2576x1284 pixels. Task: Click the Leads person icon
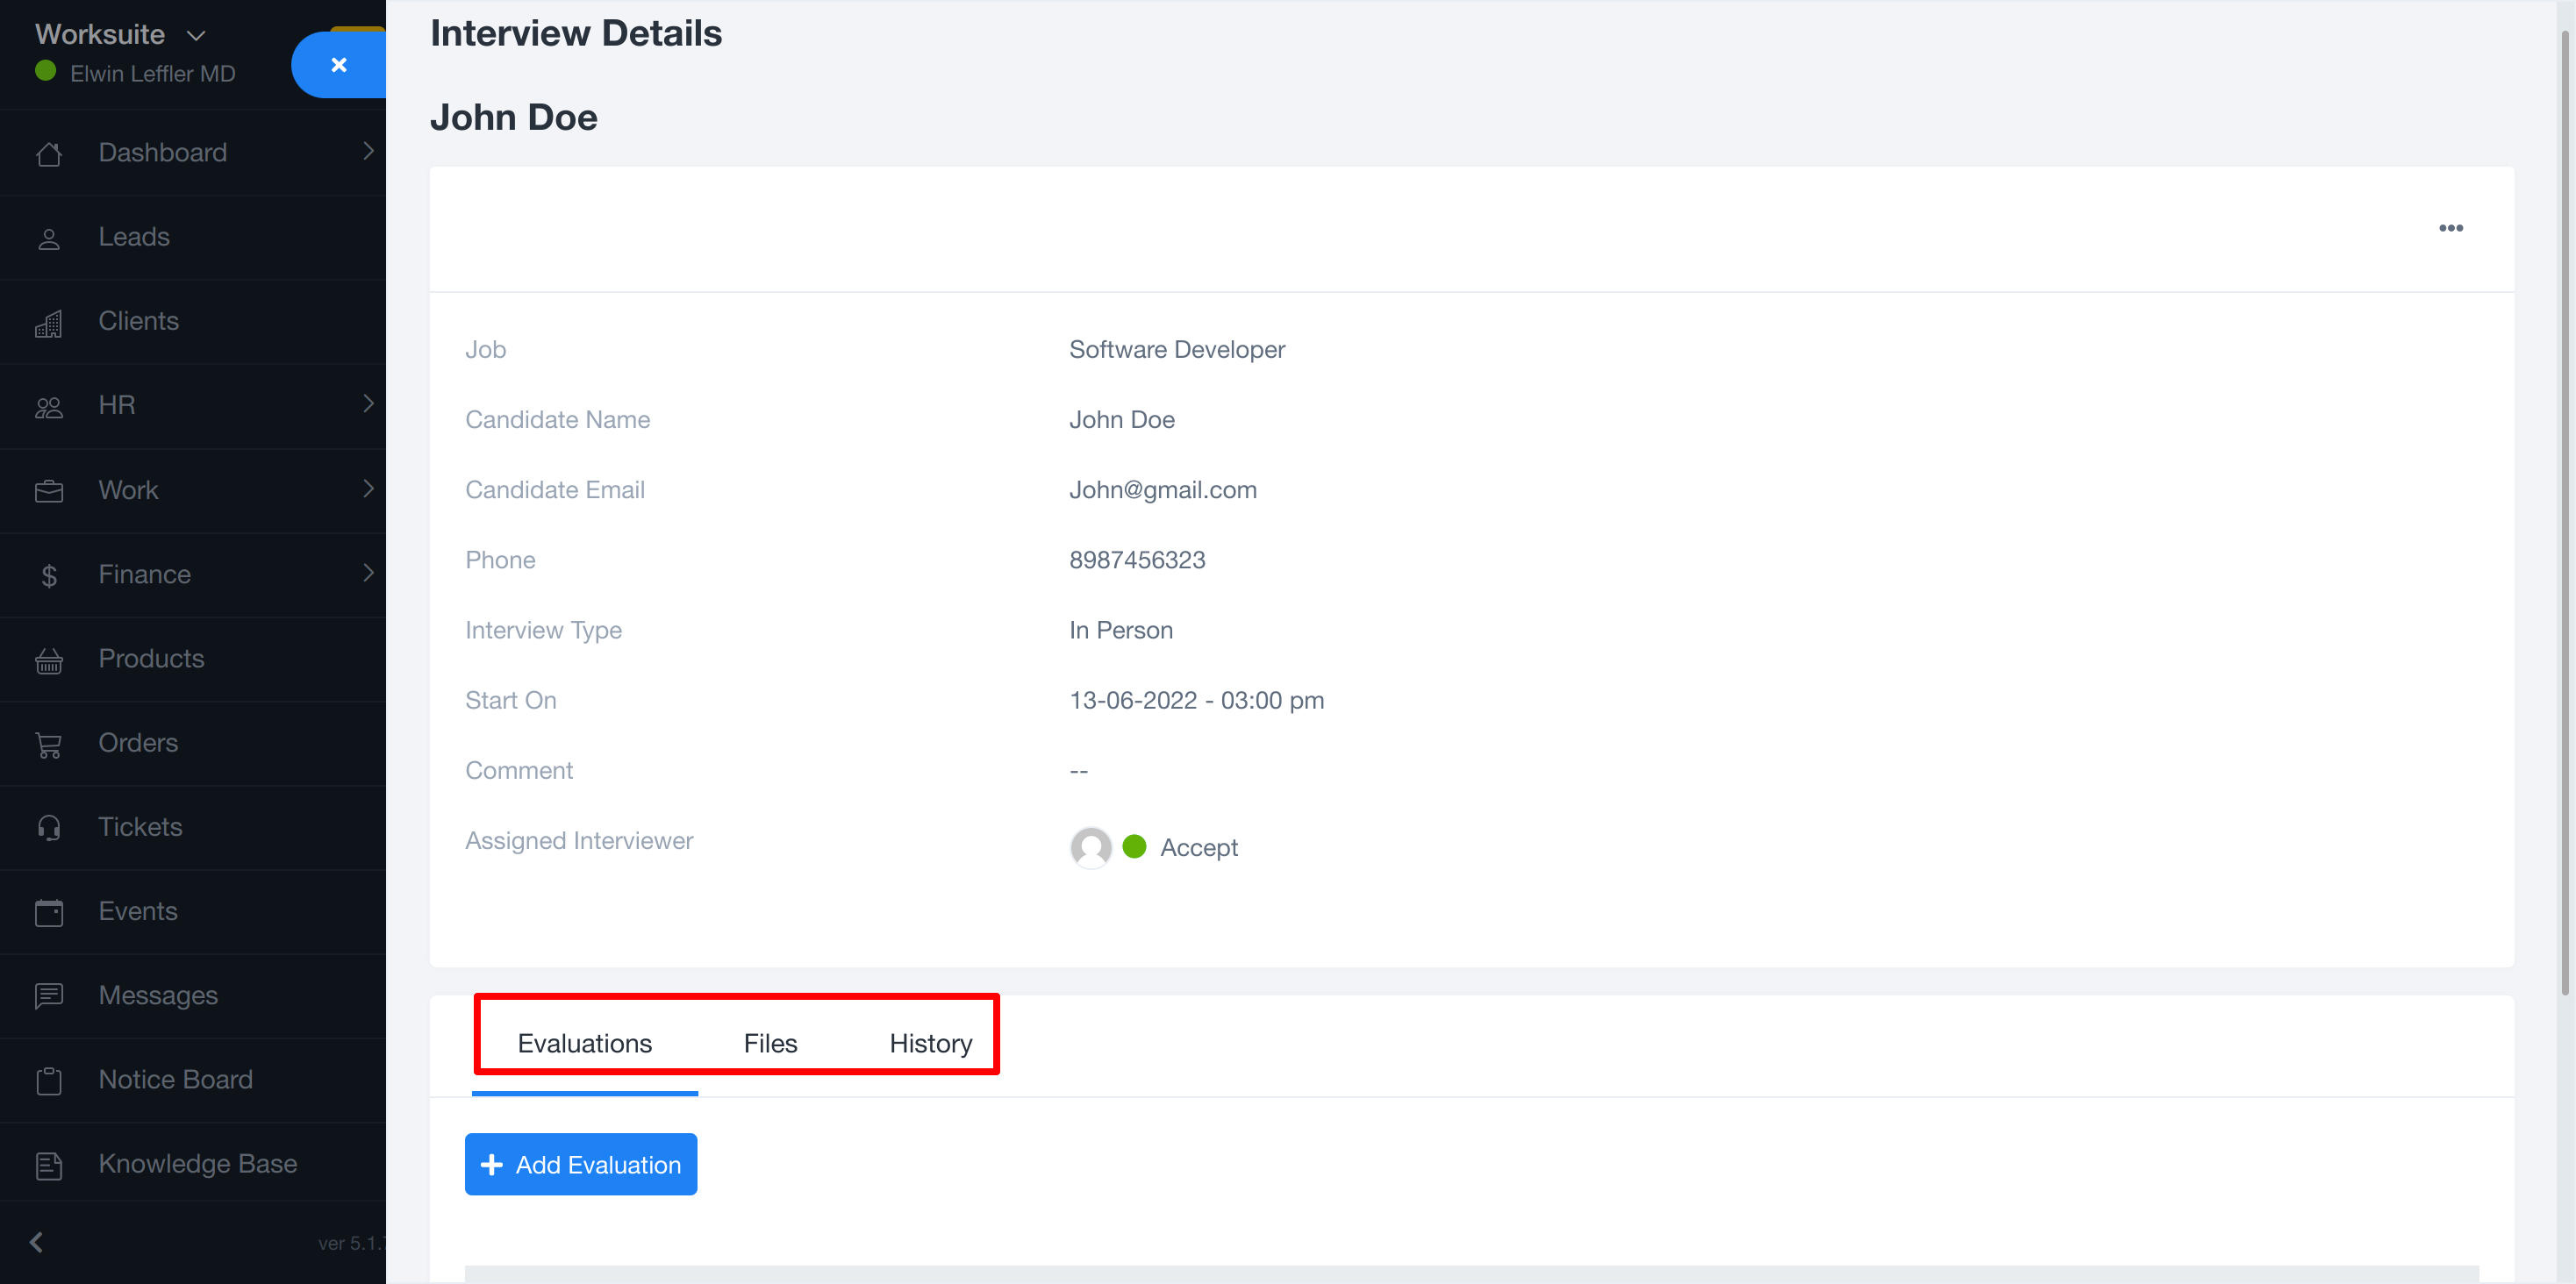pos(48,238)
